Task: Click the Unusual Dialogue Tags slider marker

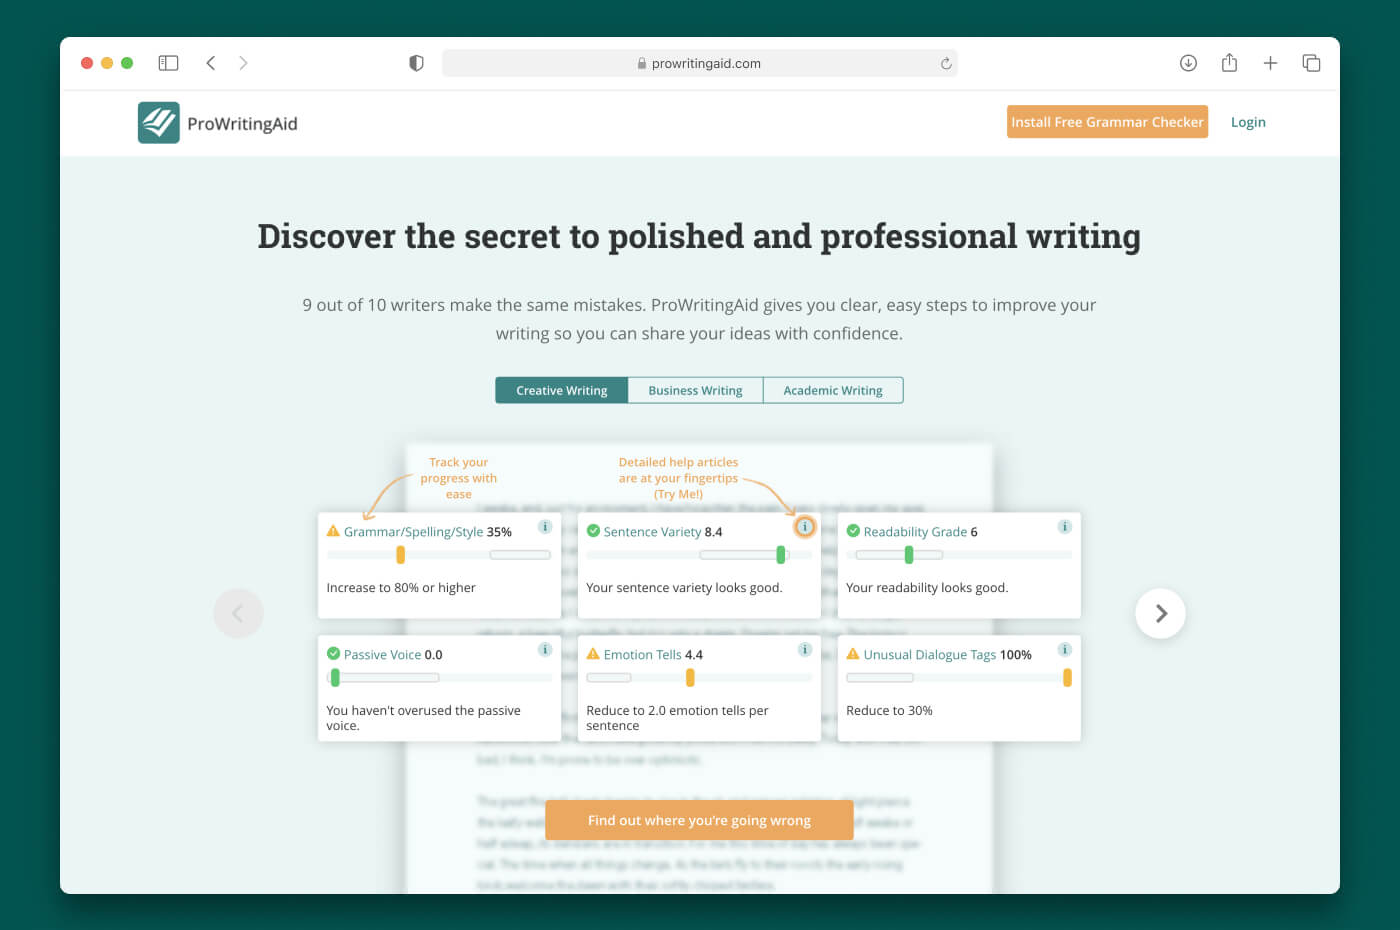Action: pyautogui.click(x=1067, y=678)
